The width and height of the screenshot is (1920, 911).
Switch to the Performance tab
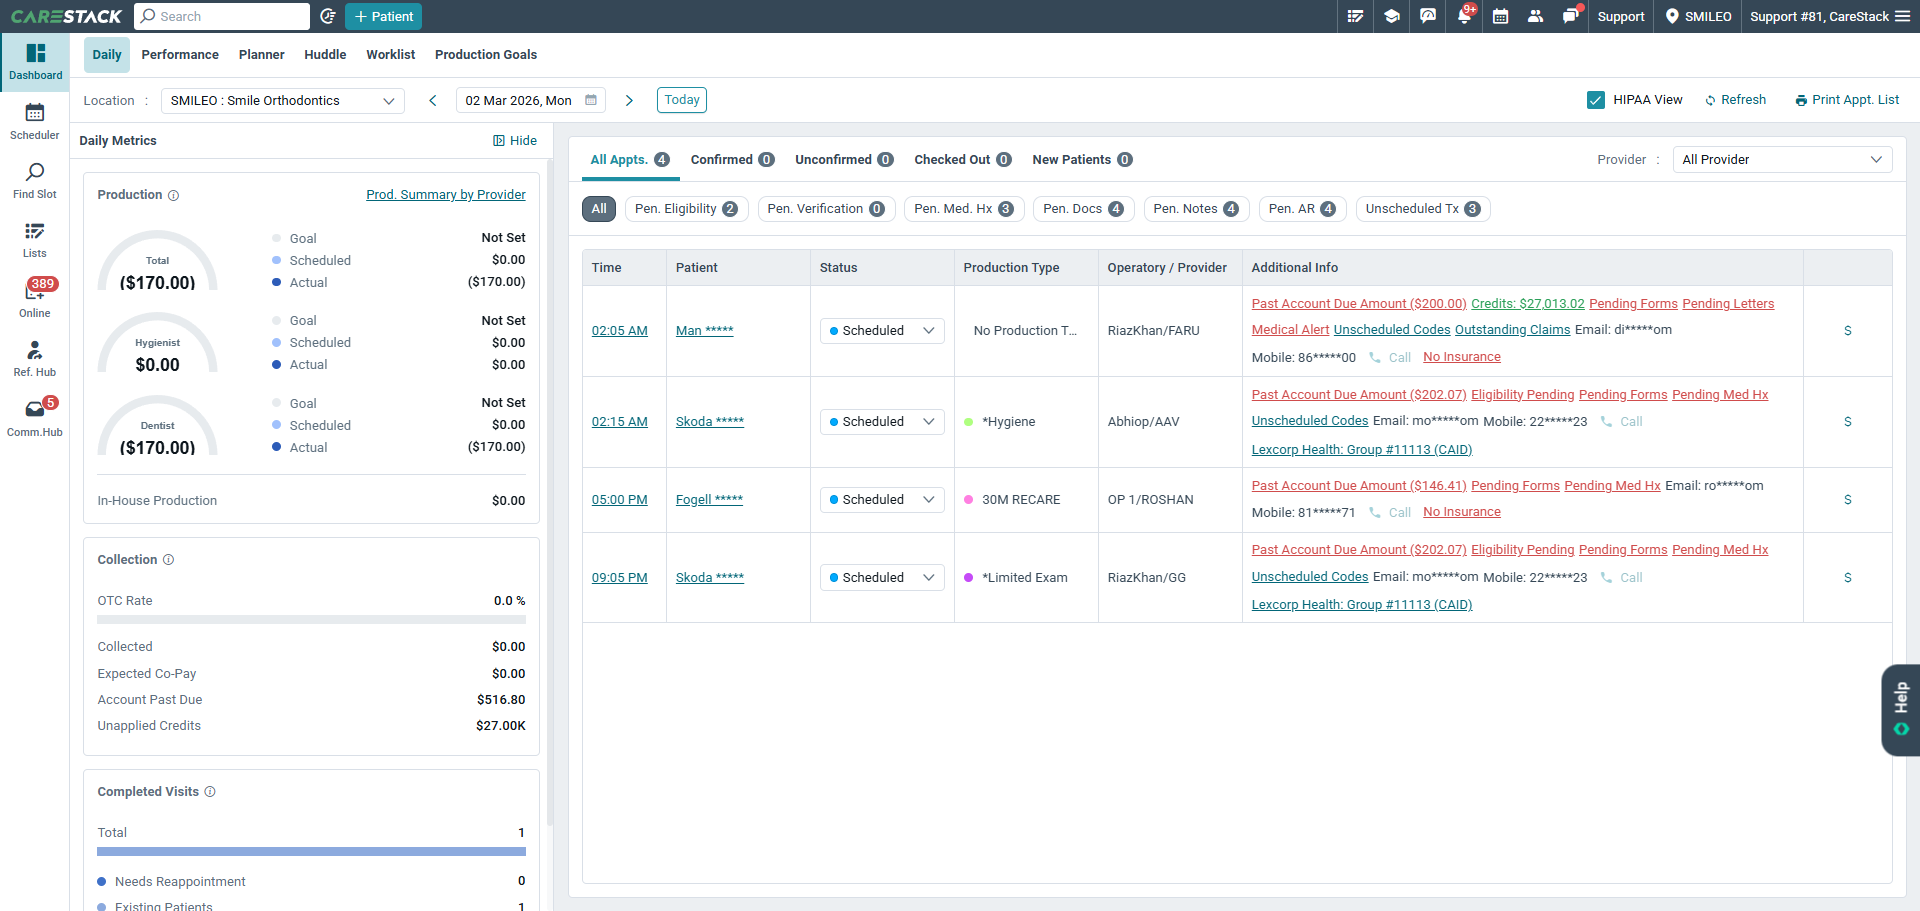(180, 55)
